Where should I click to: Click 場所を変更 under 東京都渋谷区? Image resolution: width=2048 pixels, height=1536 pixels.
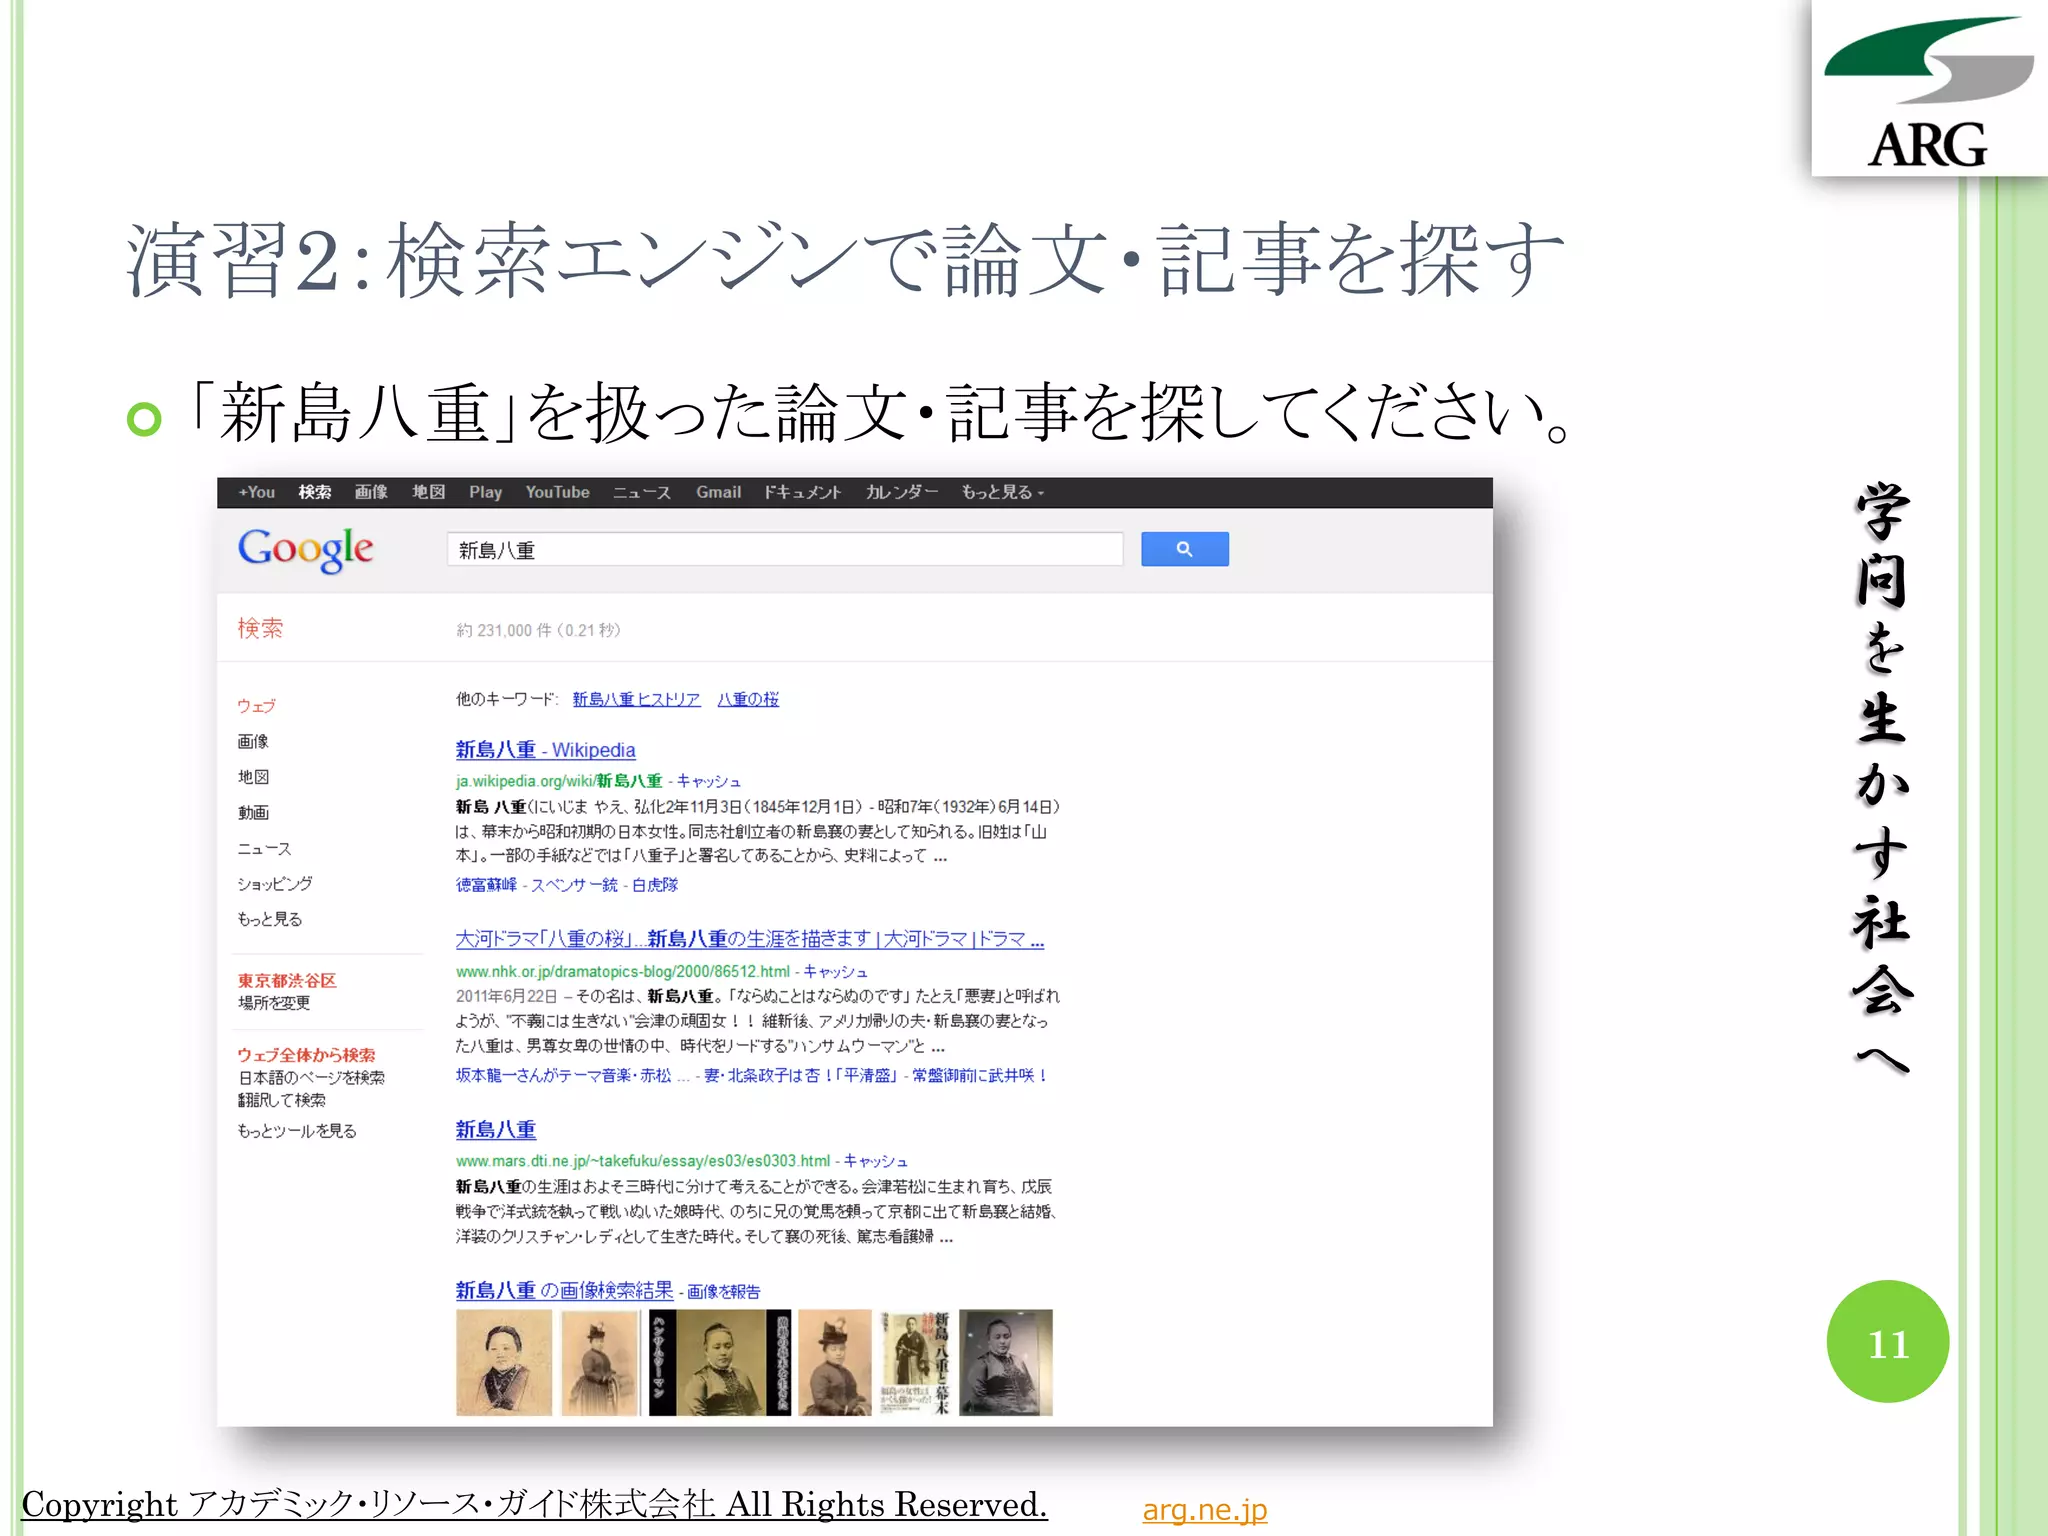click(x=274, y=1002)
